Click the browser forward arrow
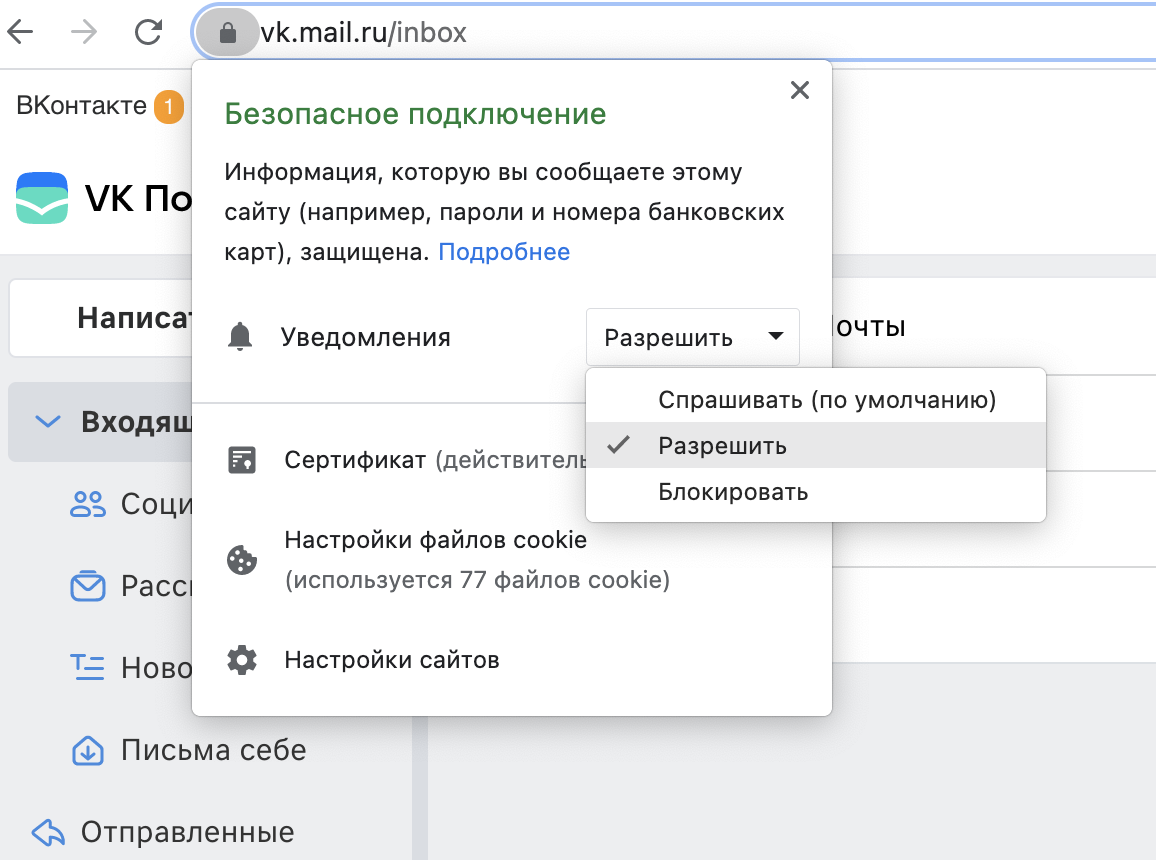1156x860 pixels. 84,32
